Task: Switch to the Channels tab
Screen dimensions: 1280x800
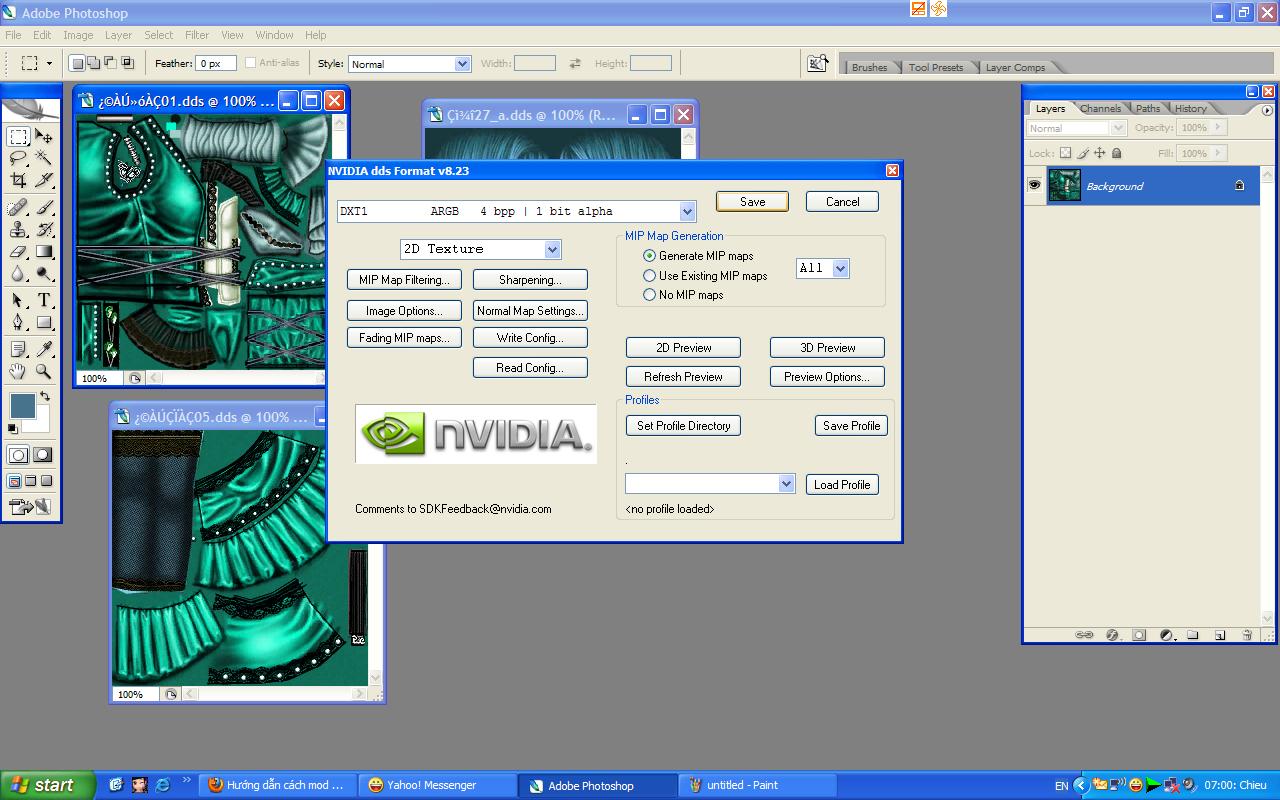Action: click(x=1100, y=108)
